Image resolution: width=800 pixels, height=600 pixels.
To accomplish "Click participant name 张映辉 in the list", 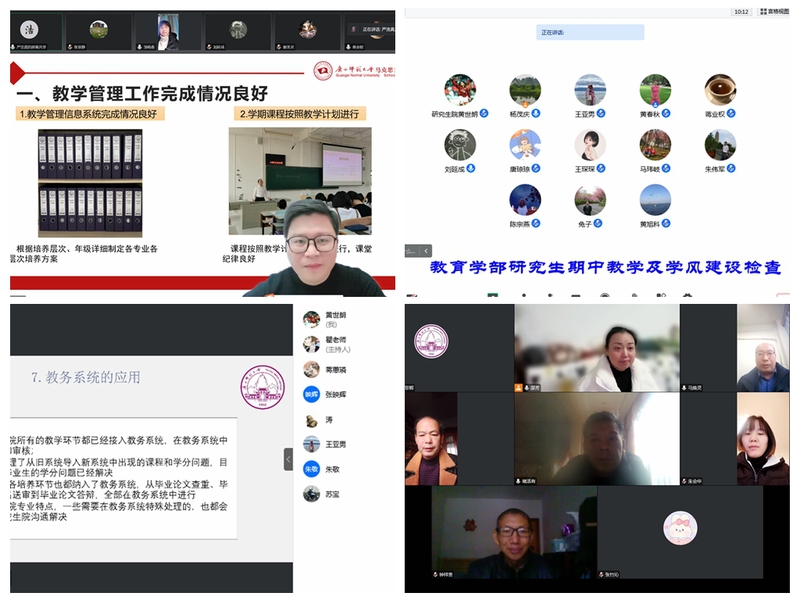I will point(335,394).
